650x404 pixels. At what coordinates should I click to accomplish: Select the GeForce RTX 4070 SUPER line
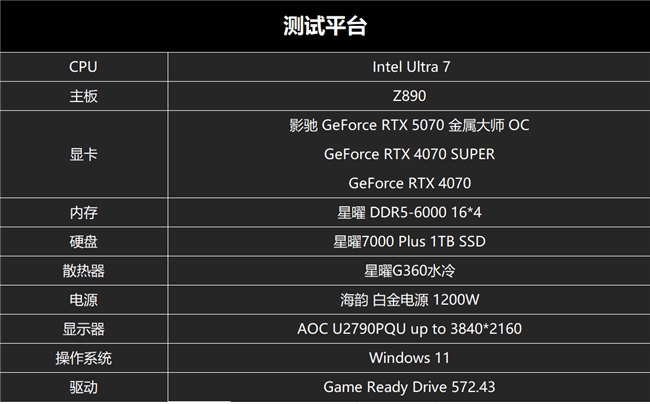pos(409,155)
